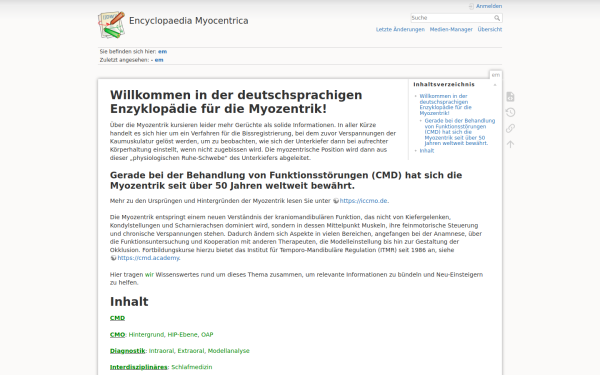Viewport: 600px width, 375px height.
Task: Jump to 'Willkommen in der deutschsprachigen' TOC entry
Action: point(445,104)
